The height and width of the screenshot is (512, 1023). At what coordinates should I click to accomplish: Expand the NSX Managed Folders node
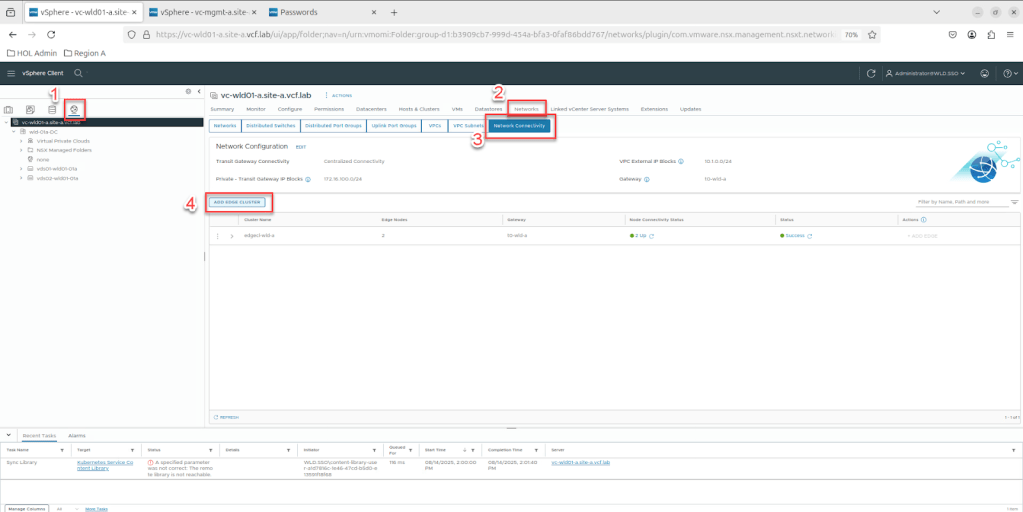click(22, 150)
